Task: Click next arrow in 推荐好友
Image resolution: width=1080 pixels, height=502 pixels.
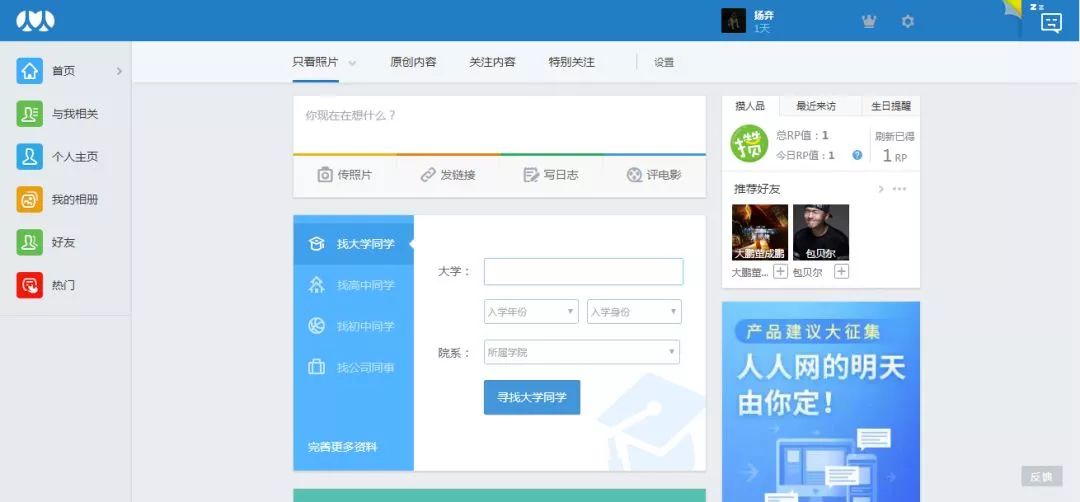Action: tap(881, 189)
